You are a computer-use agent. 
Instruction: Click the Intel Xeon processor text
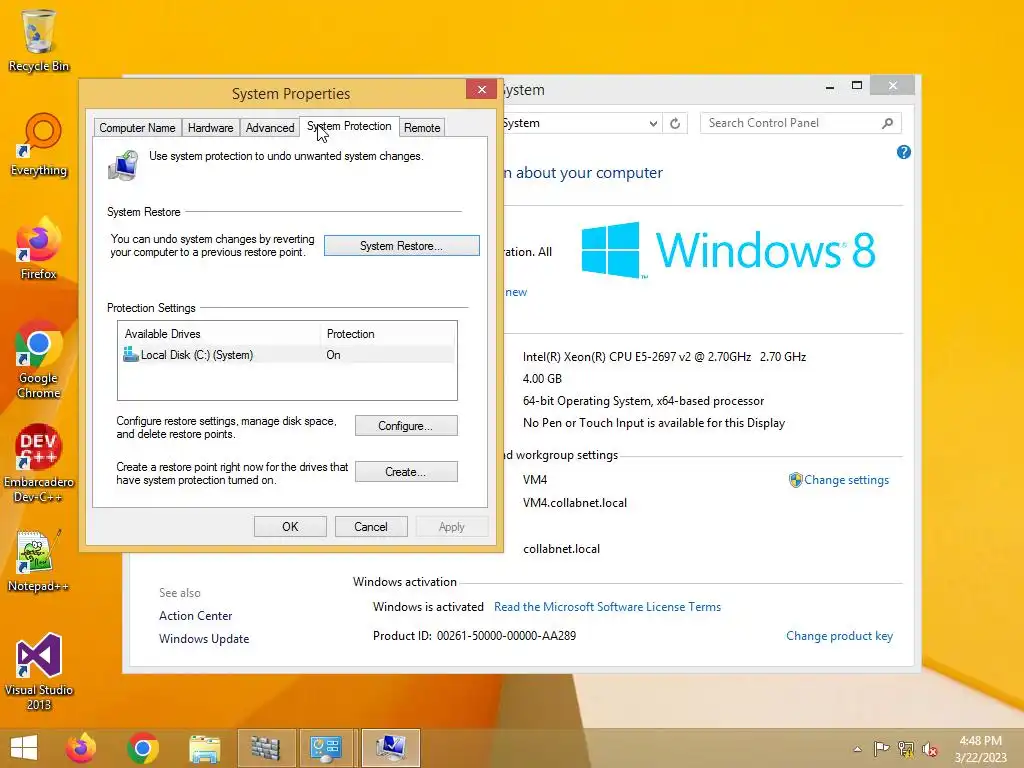pyautogui.click(x=664, y=357)
